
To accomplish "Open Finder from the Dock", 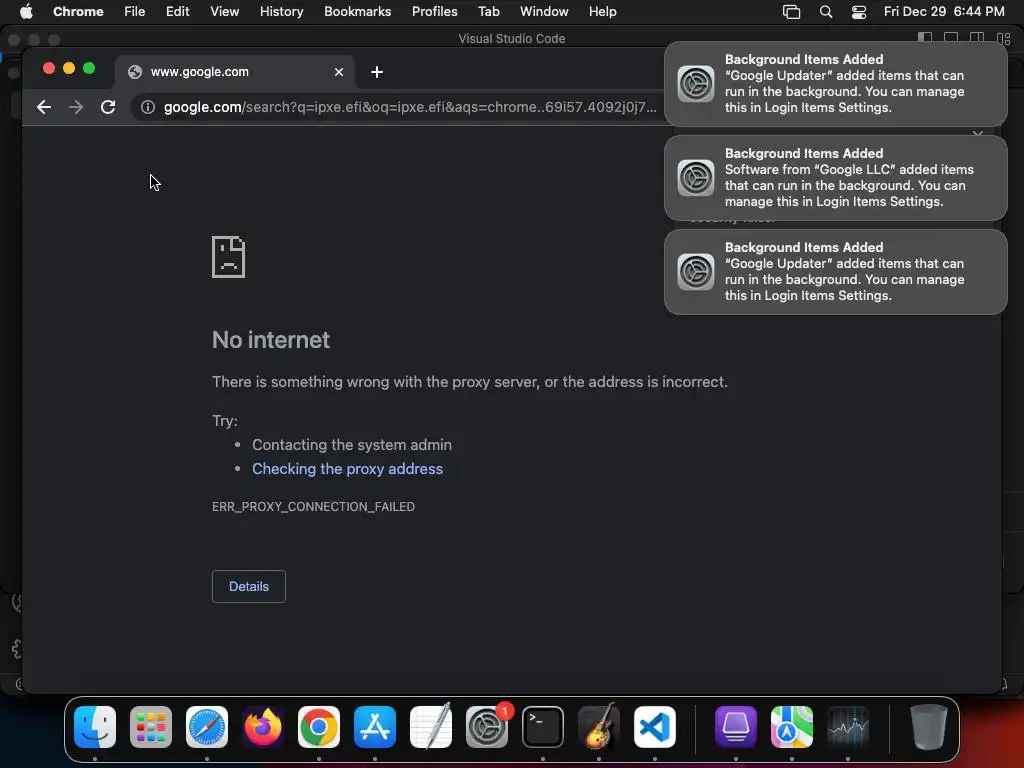I will coord(95,727).
